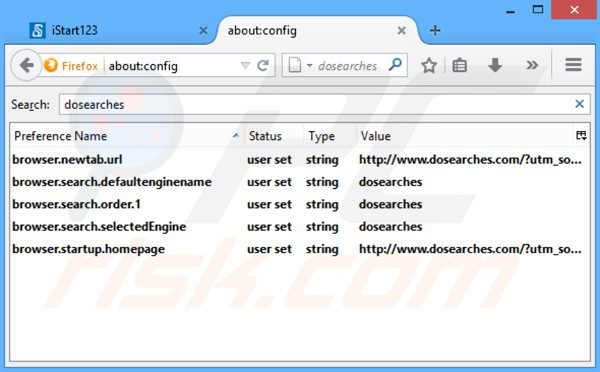
Task: Clear the config search with X icon
Action: click(x=579, y=104)
